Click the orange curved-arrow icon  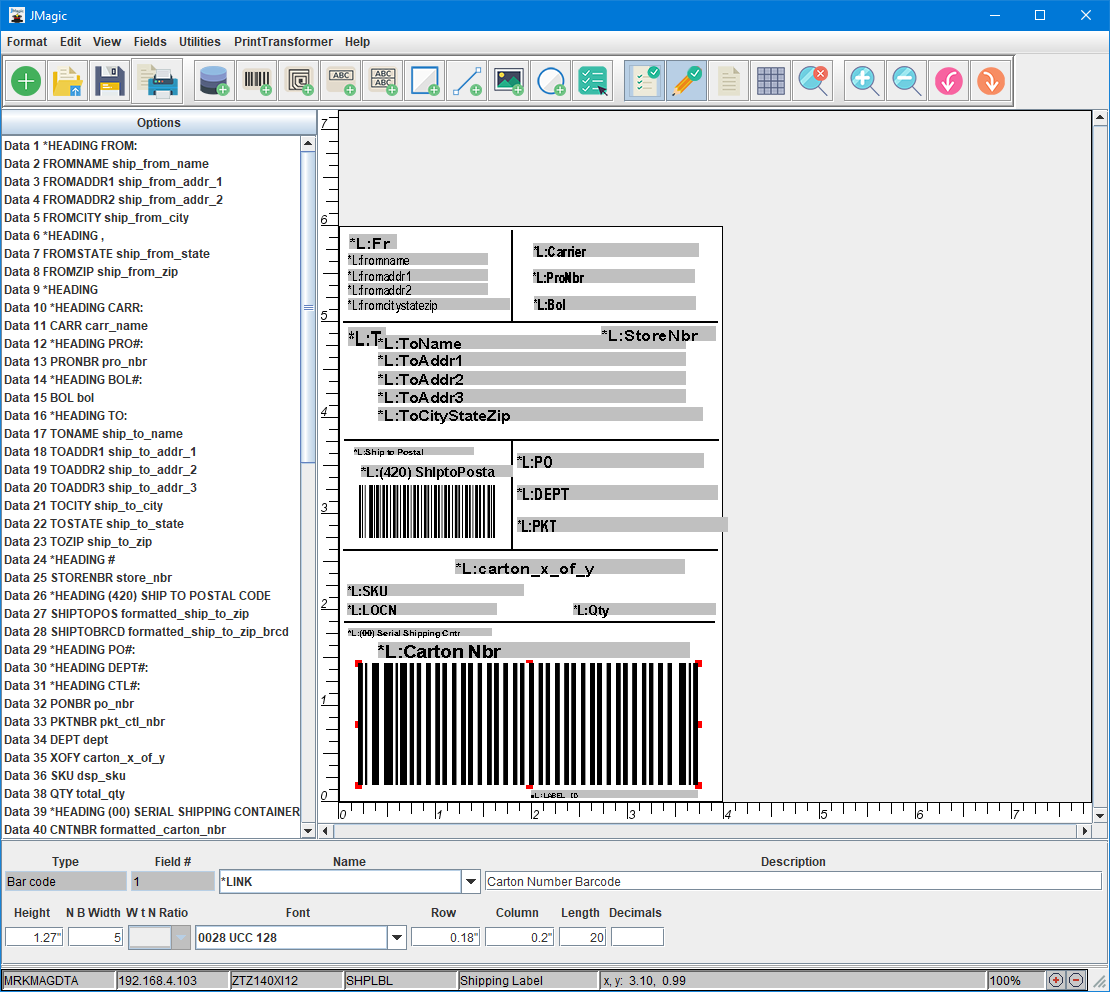991,81
